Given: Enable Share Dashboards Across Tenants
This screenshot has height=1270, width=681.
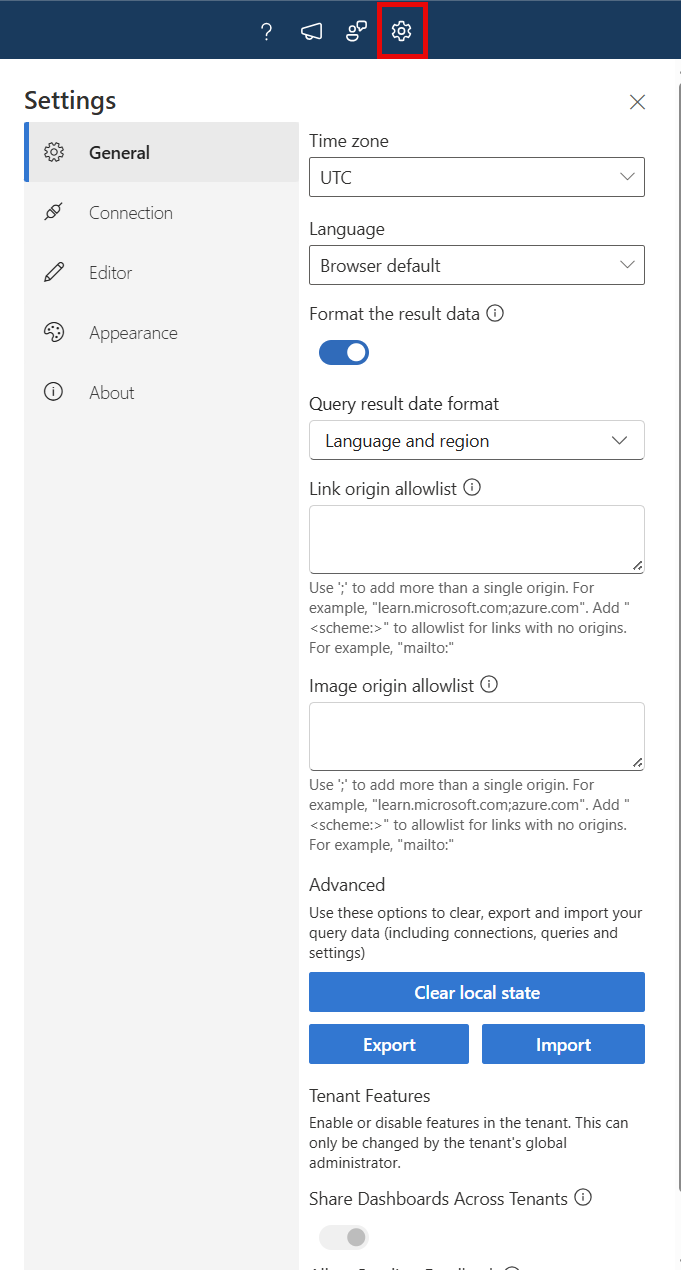Looking at the screenshot, I should tap(343, 1237).
